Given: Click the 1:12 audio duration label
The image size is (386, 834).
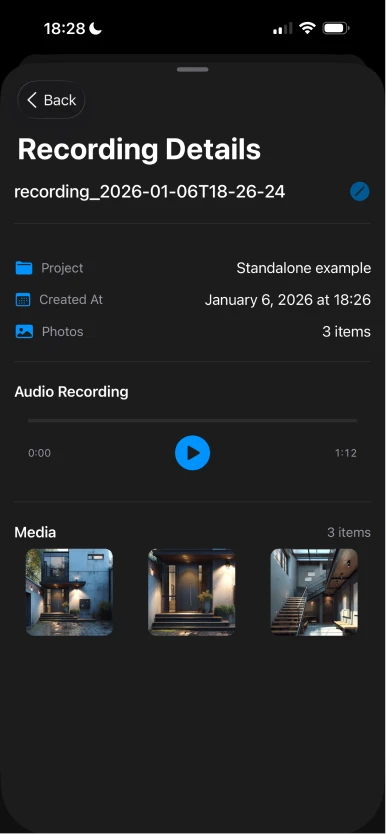Looking at the screenshot, I should point(346,453).
